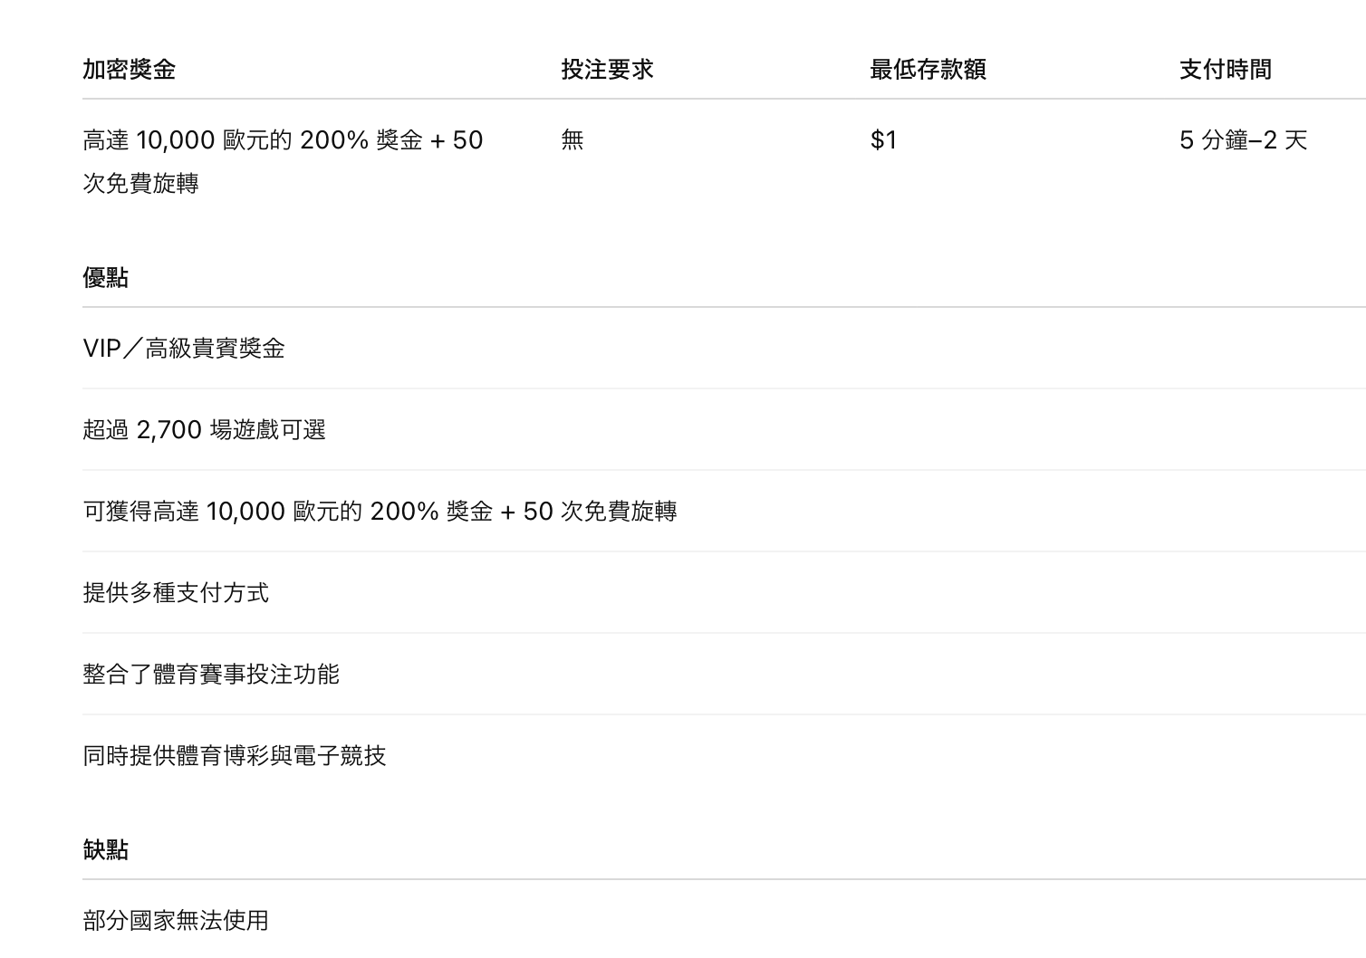
Task: Click the 次免費旋轉 text in bonus cell
Action: point(141,184)
